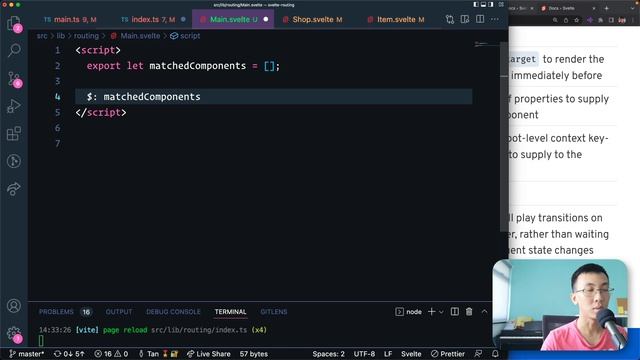
Task: Click the script breadcrumb symbol
Action: coord(185,36)
